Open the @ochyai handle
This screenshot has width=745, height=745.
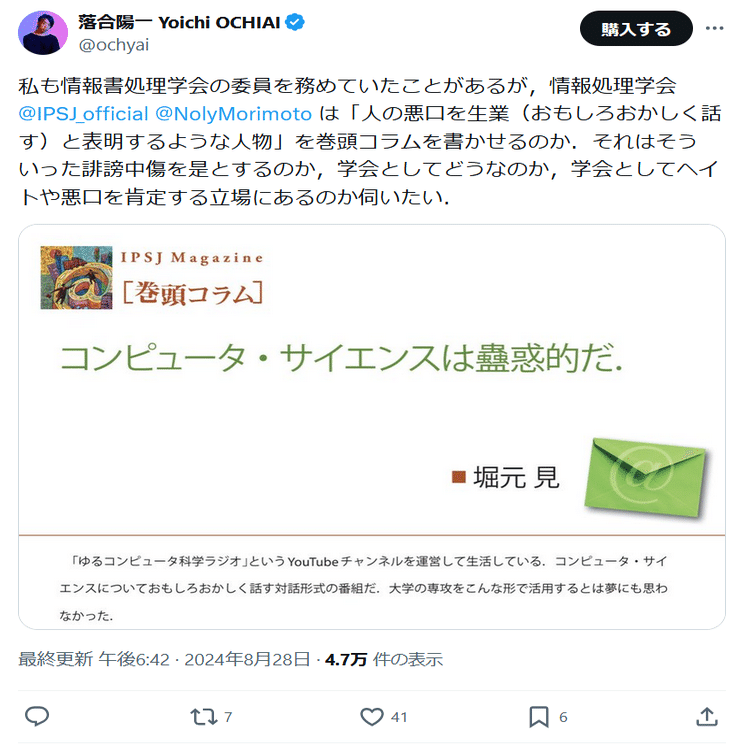click(x=114, y=45)
